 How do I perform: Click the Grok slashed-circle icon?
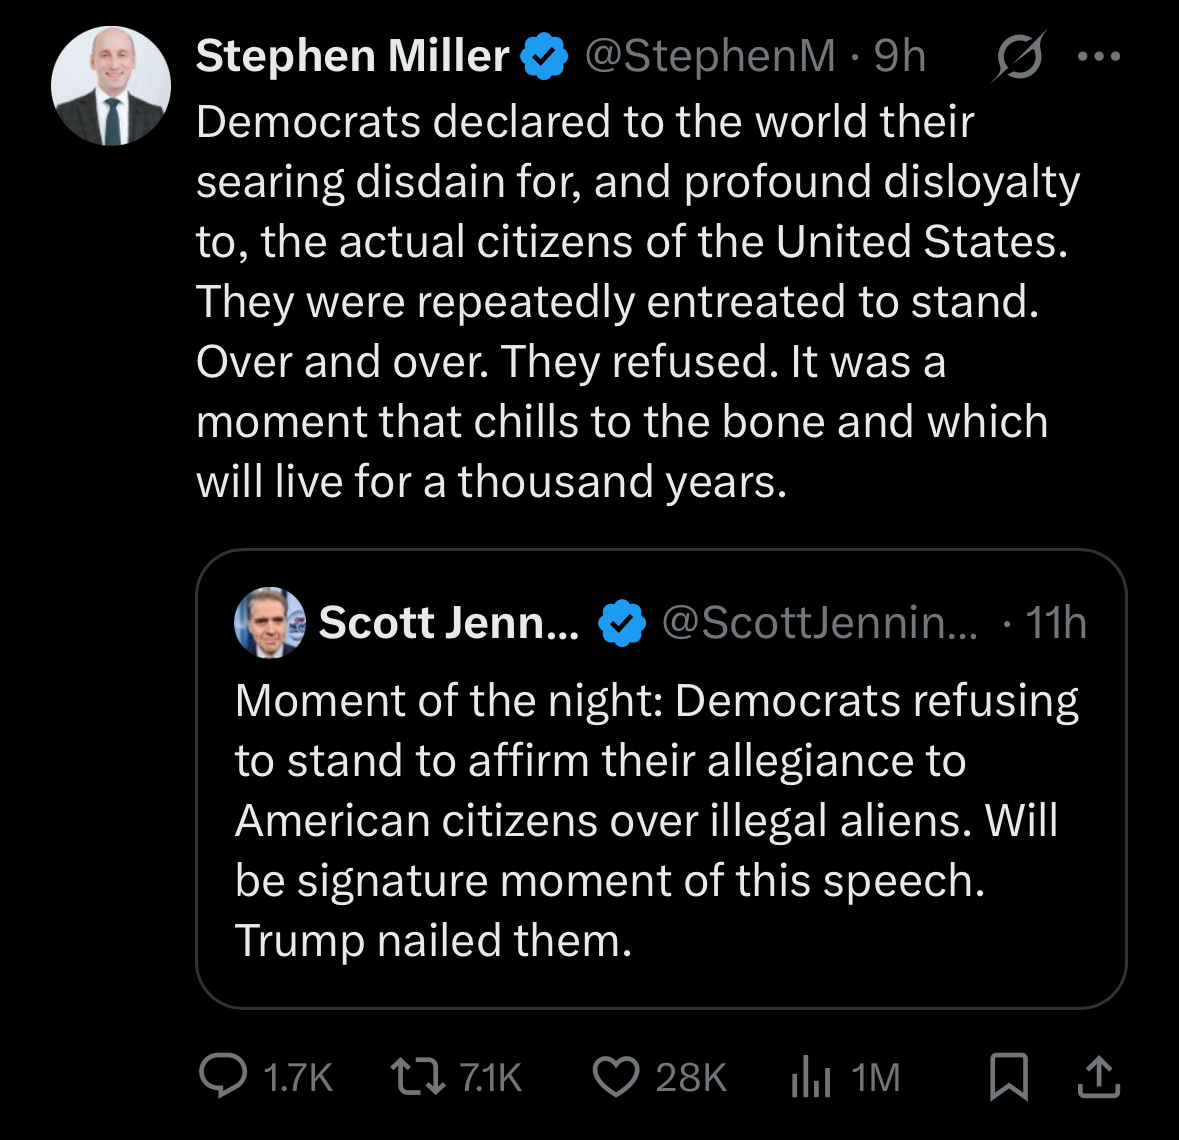pos(1019,56)
